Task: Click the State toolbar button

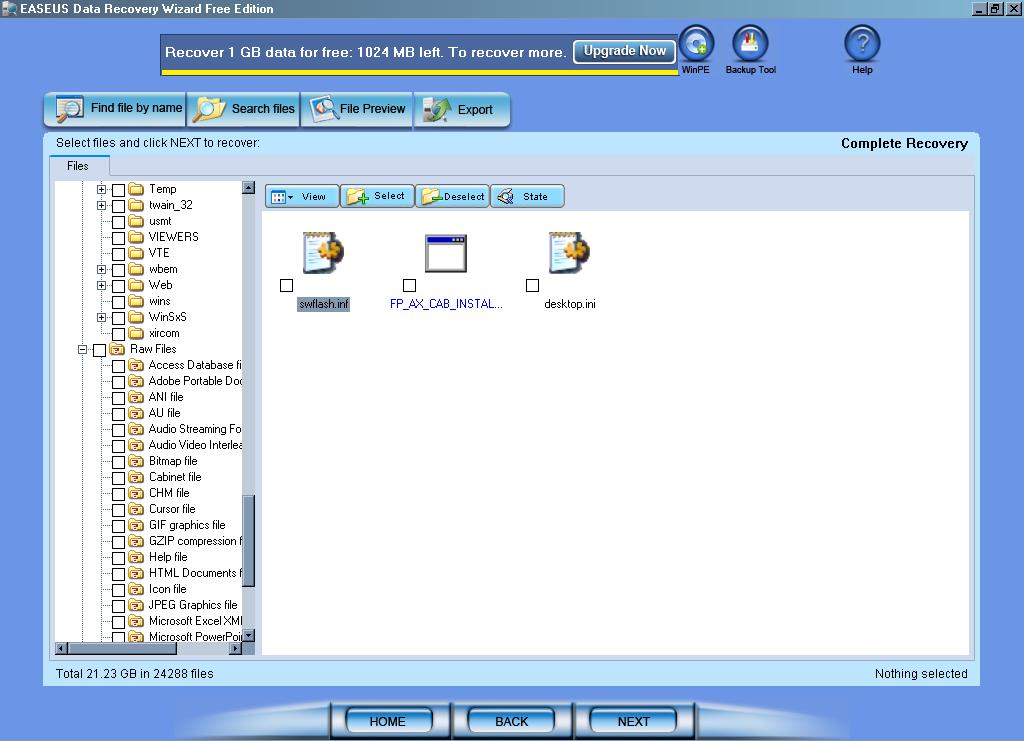Action: click(x=528, y=197)
